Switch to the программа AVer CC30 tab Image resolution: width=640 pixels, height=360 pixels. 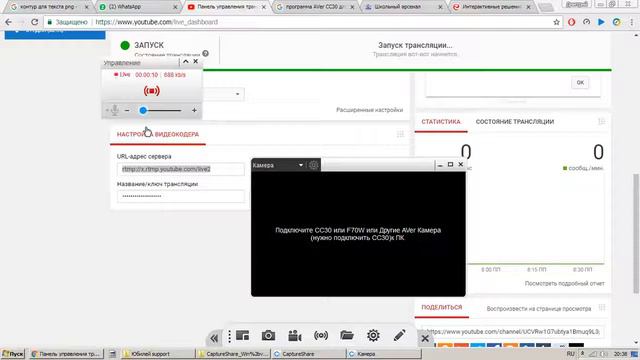click(314, 7)
